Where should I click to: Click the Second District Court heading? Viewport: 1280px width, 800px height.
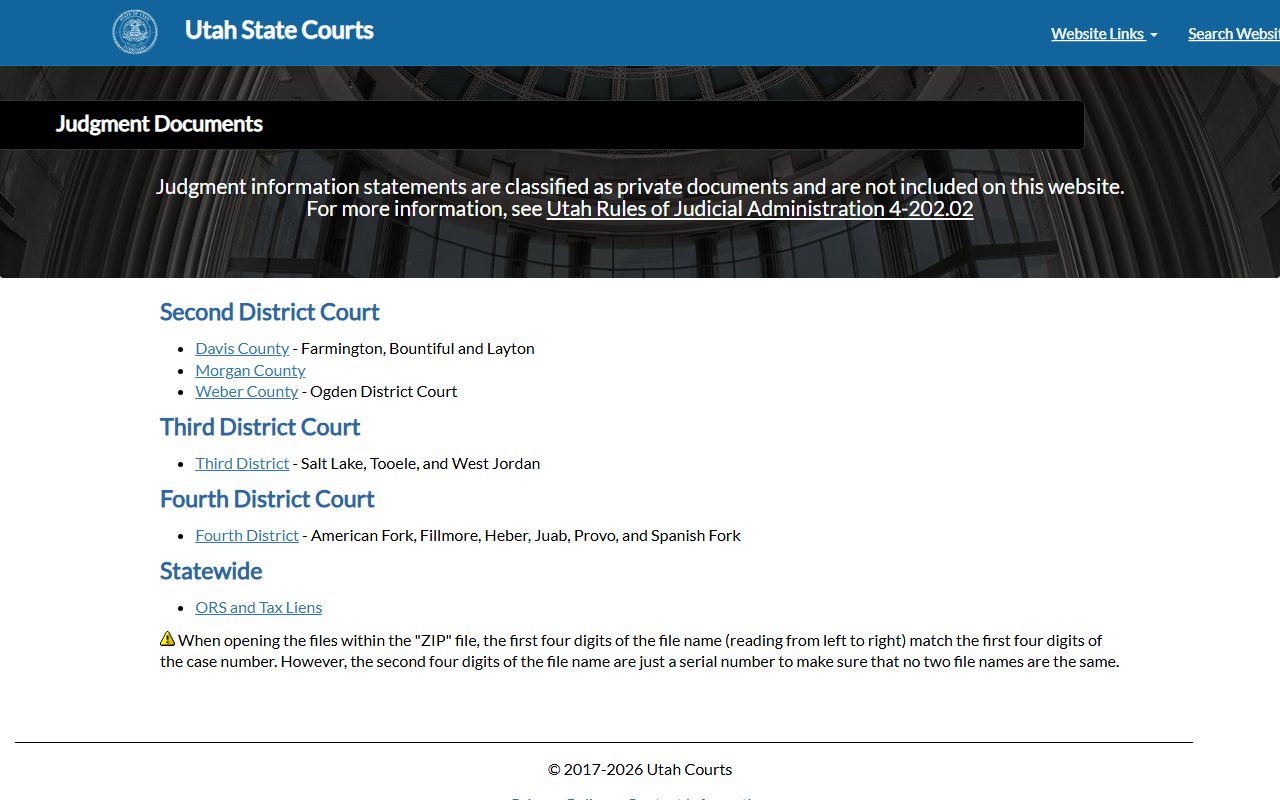[x=270, y=312]
